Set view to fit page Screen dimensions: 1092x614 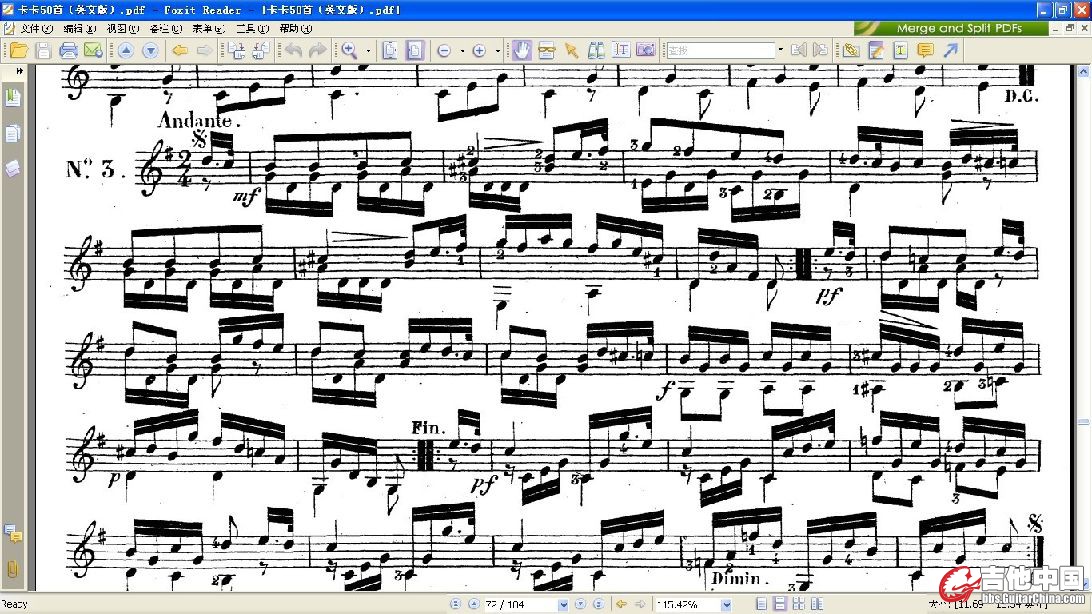tap(390, 50)
